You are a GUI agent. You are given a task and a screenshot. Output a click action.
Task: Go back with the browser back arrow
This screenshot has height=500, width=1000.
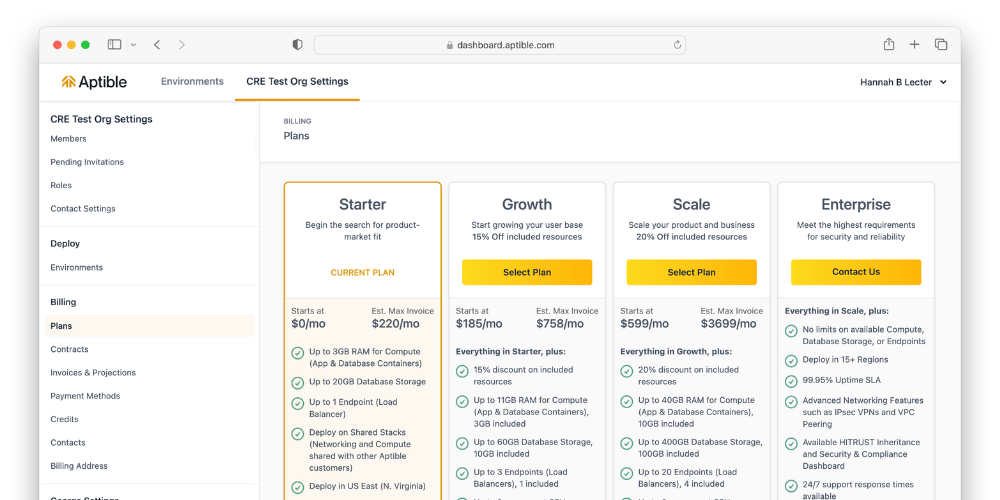coord(157,45)
